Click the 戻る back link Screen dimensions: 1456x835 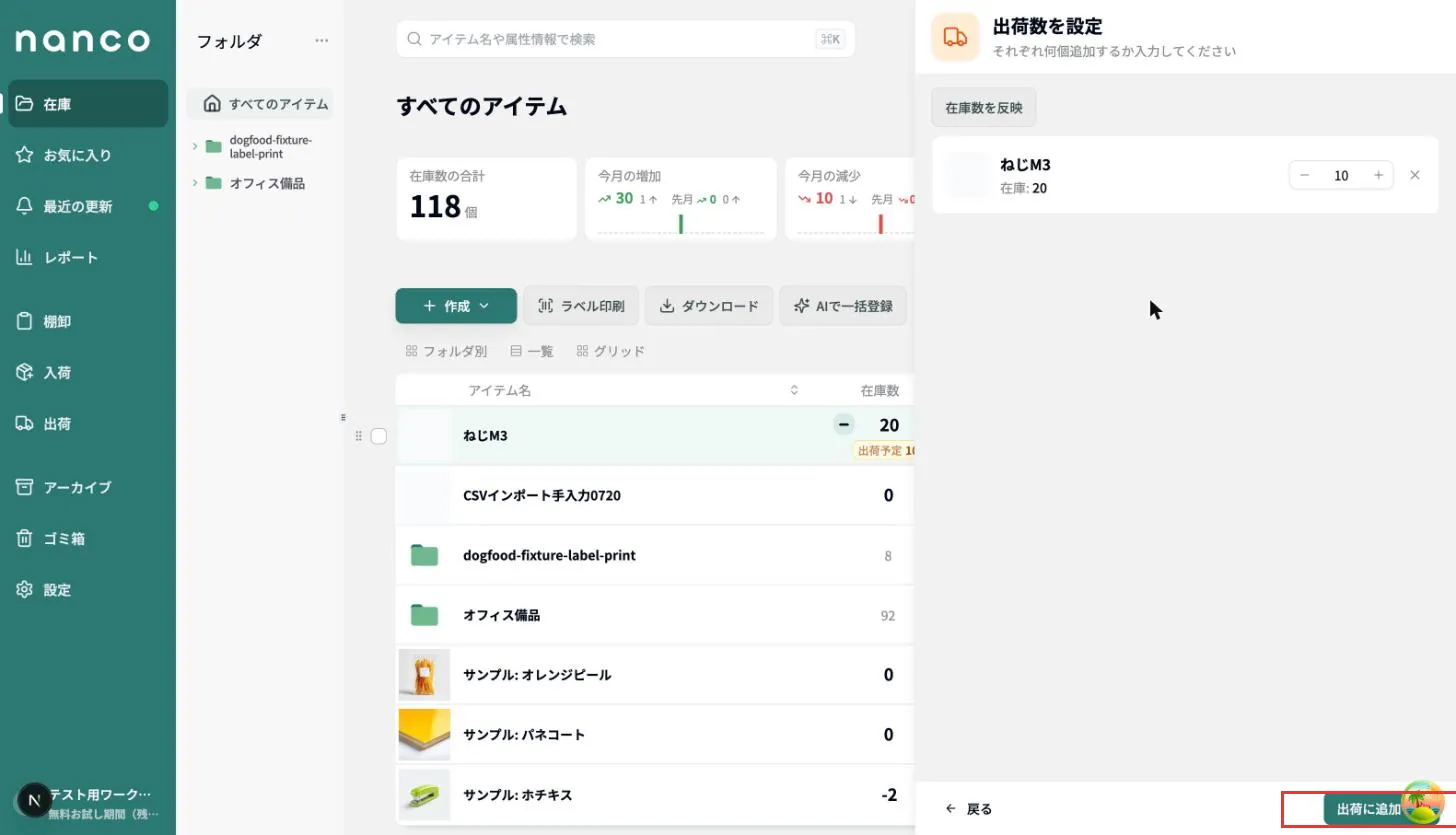[x=968, y=809]
